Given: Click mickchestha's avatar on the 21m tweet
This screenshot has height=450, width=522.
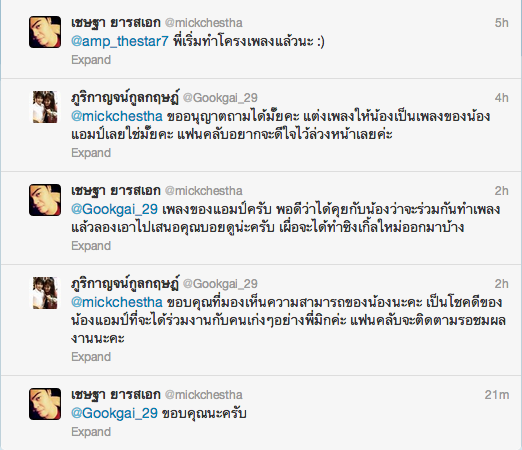Looking at the screenshot, I should tap(45, 404).
